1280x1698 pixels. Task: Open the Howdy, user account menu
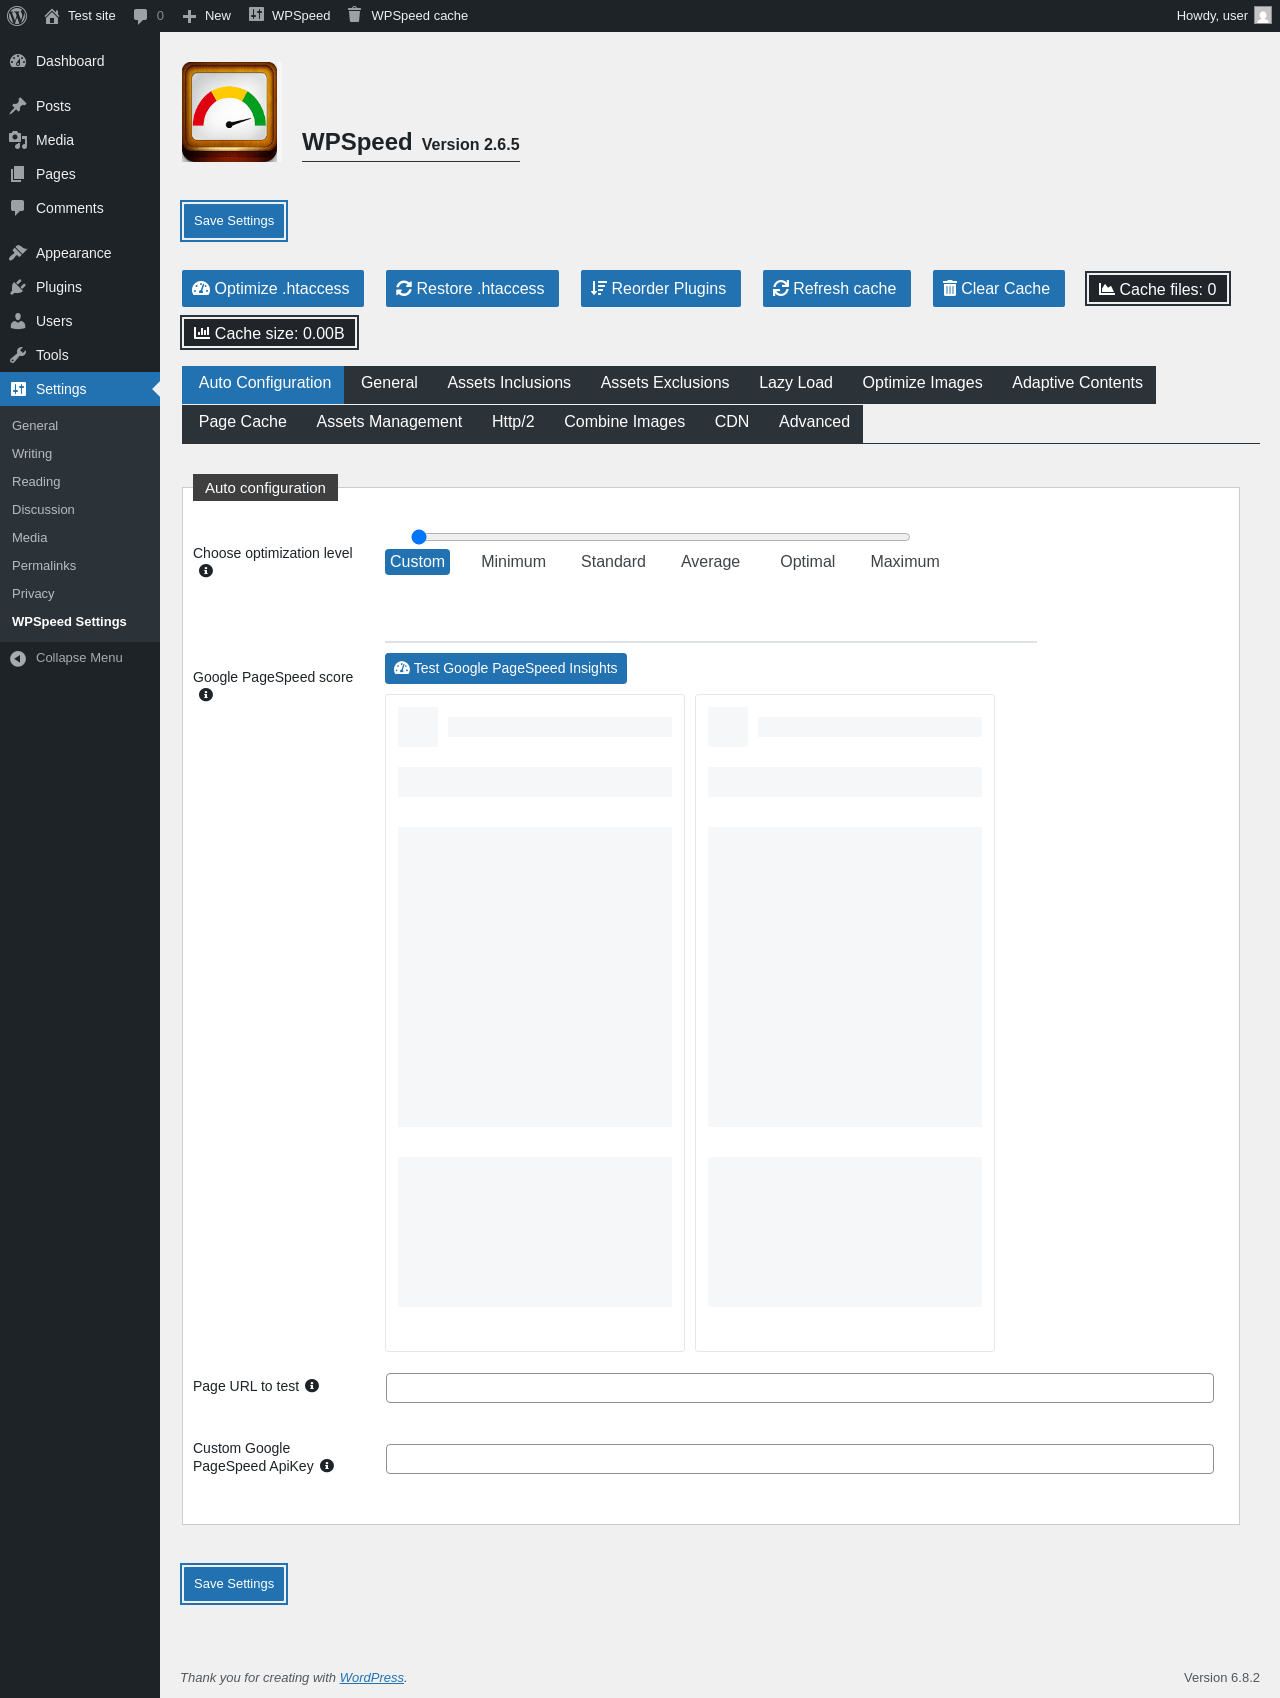tap(1223, 16)
